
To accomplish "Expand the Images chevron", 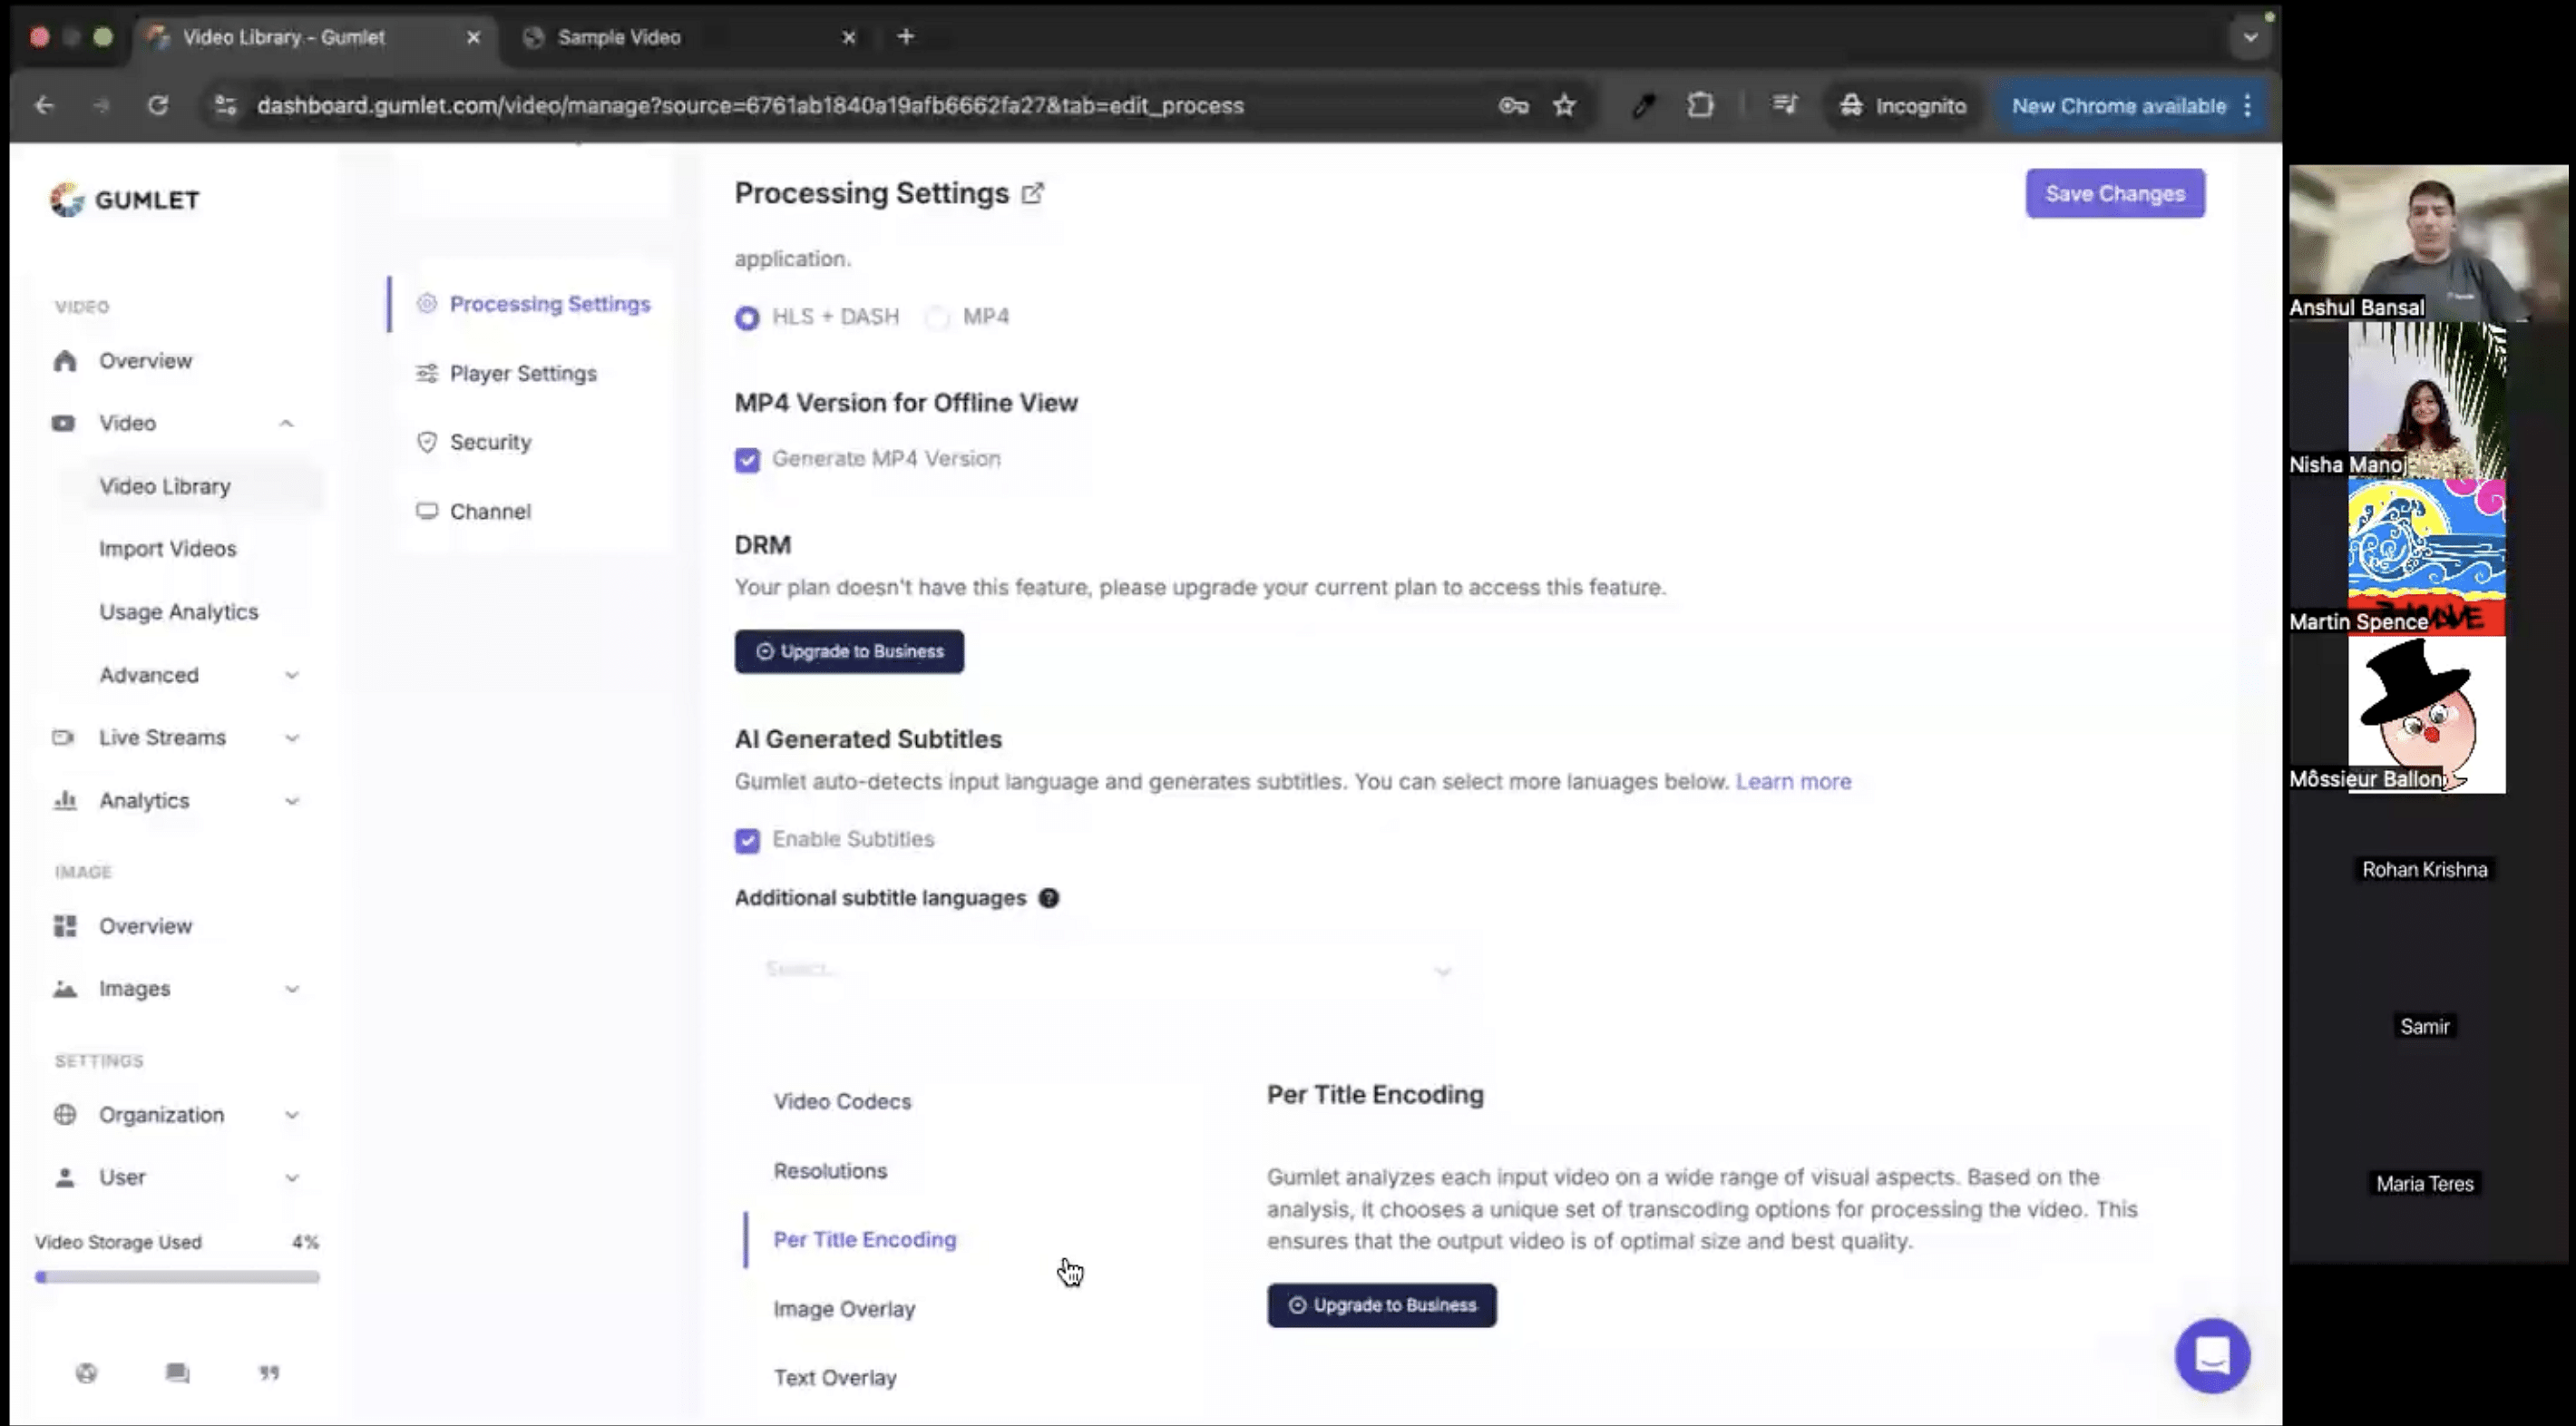I will click(x=291, y=989).
